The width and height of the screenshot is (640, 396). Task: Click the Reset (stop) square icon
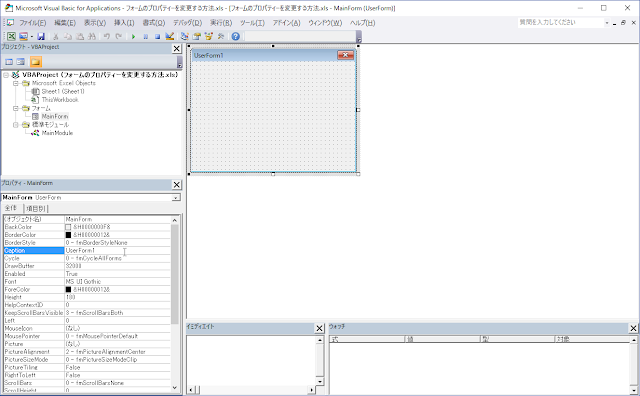(x=158, y=36)
